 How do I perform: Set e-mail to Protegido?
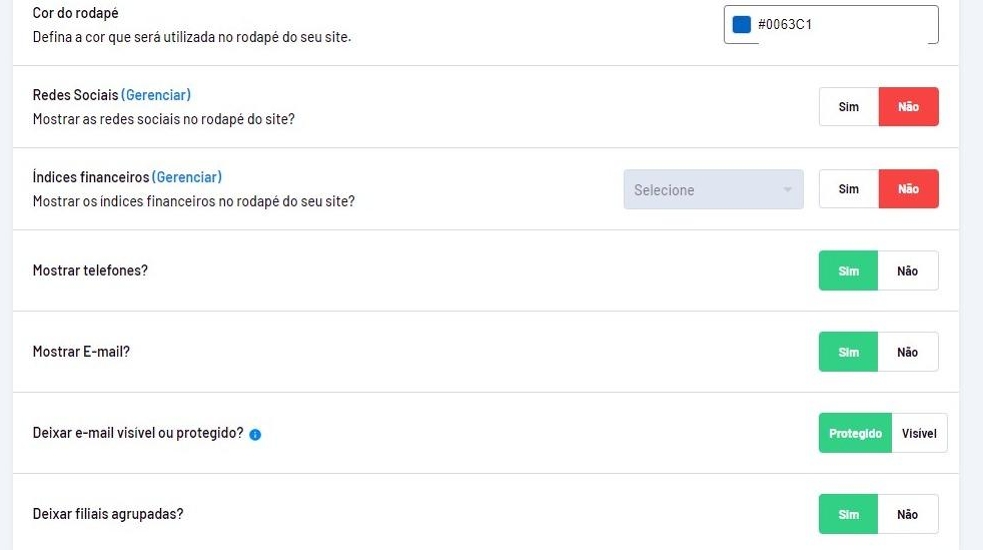[855, 434]
